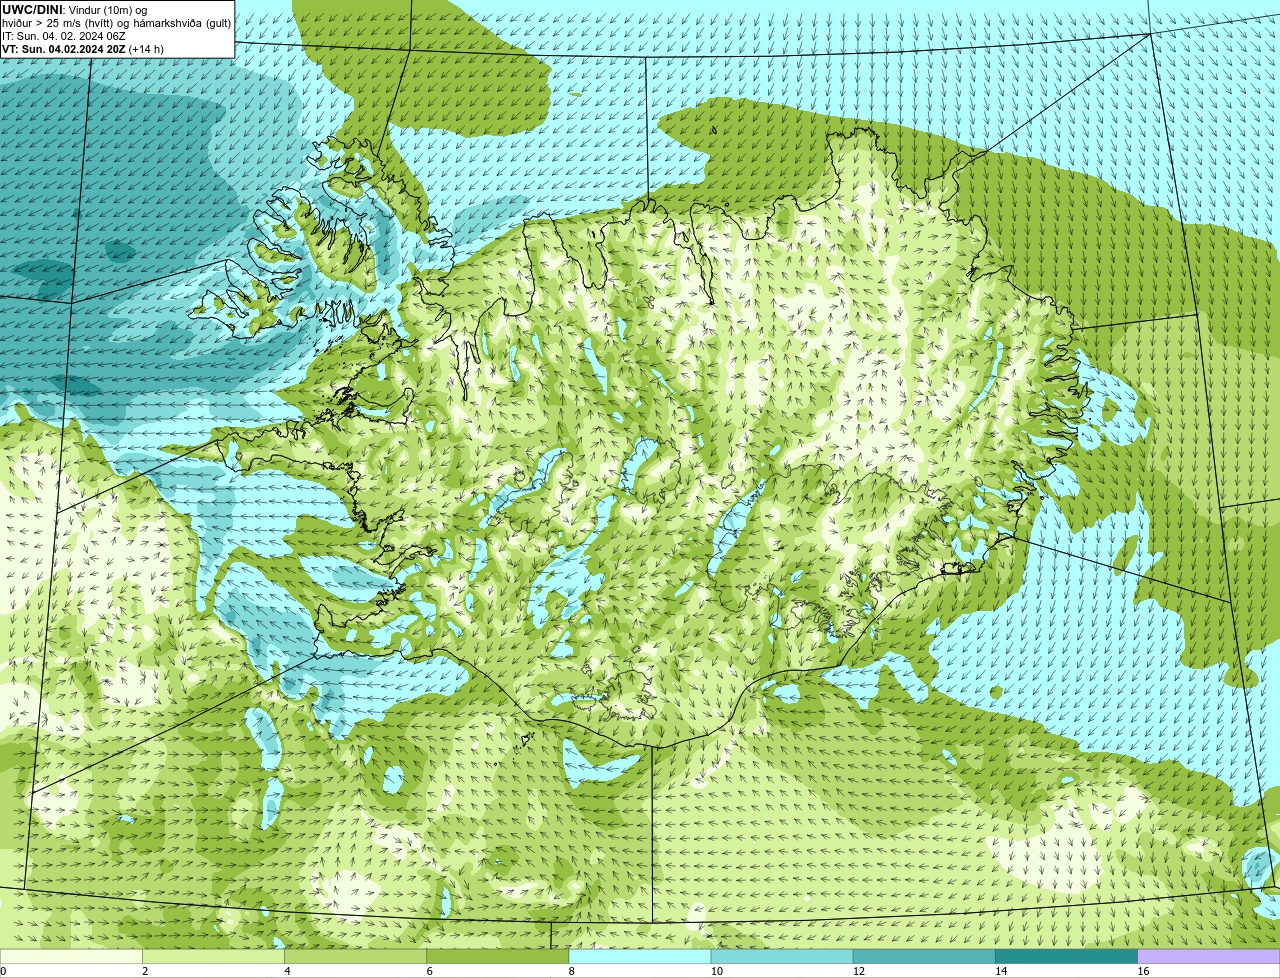The width and height of the screenshot is (1280, 978).
Task: Click the '16' tick label on the scale
Action: click(1144, 971)
